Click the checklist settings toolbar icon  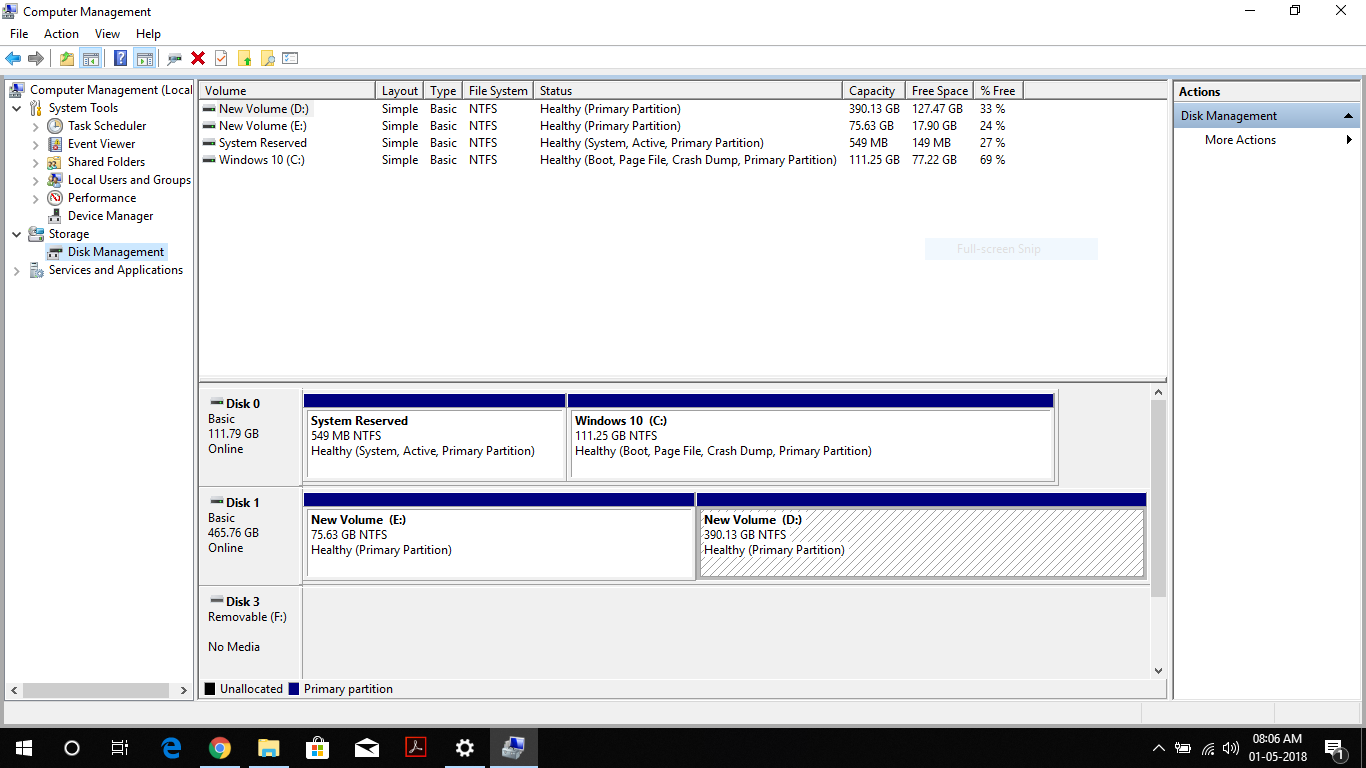(290, 58)
